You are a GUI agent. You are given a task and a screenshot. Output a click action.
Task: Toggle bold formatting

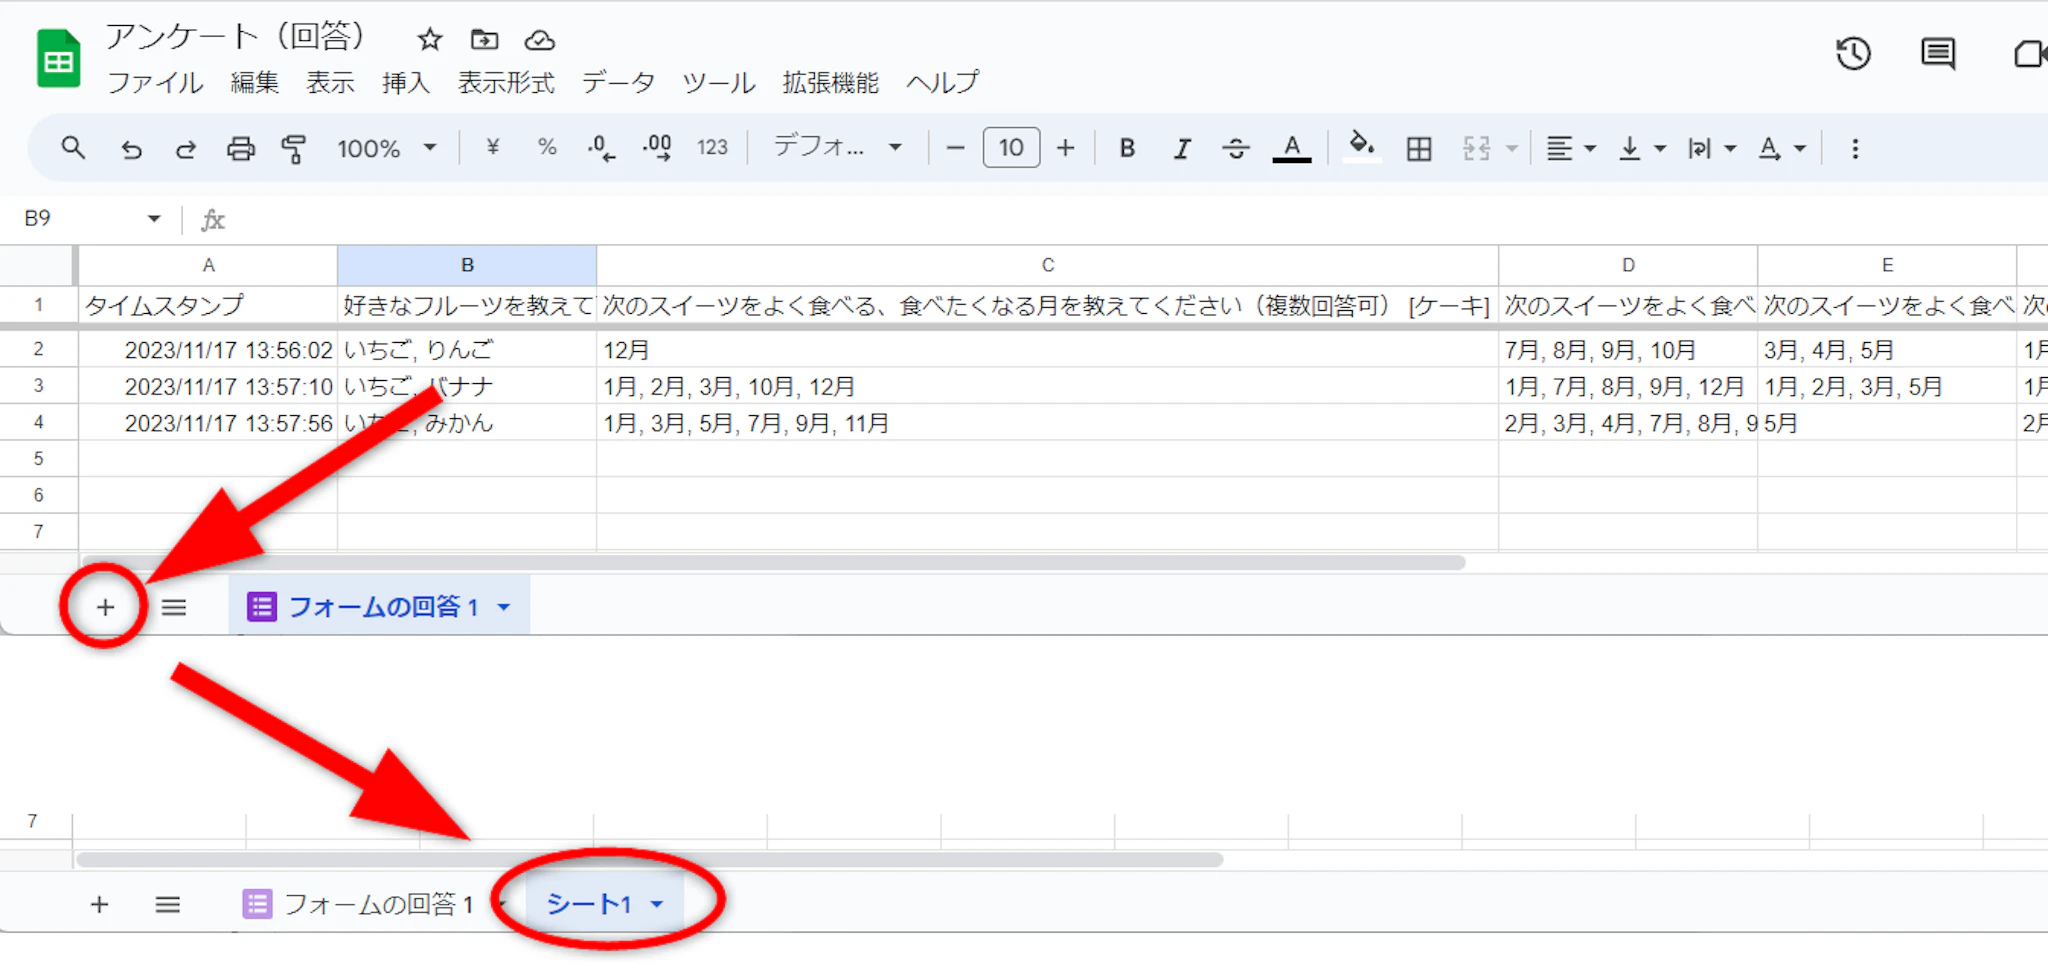tap(1127, 149)
